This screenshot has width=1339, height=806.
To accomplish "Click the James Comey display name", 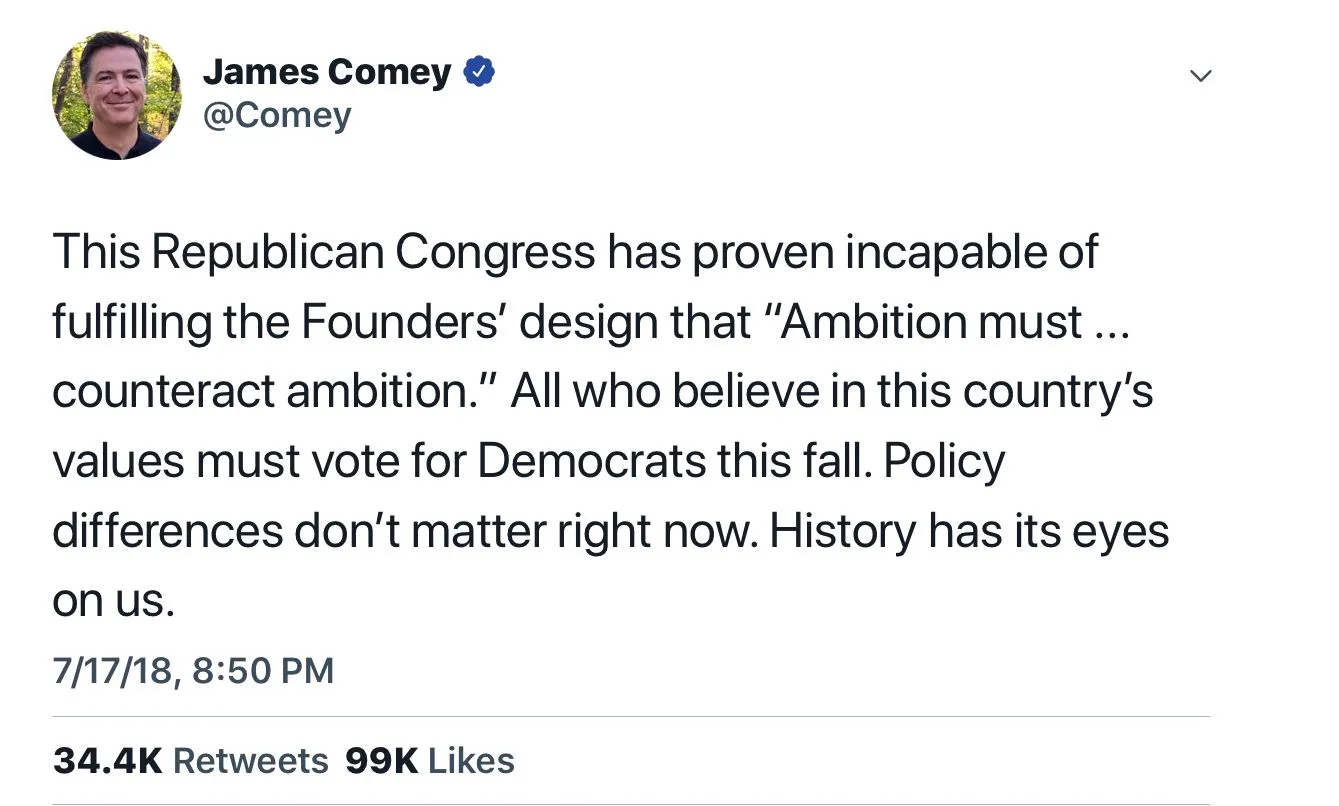I will pos(326,72).
